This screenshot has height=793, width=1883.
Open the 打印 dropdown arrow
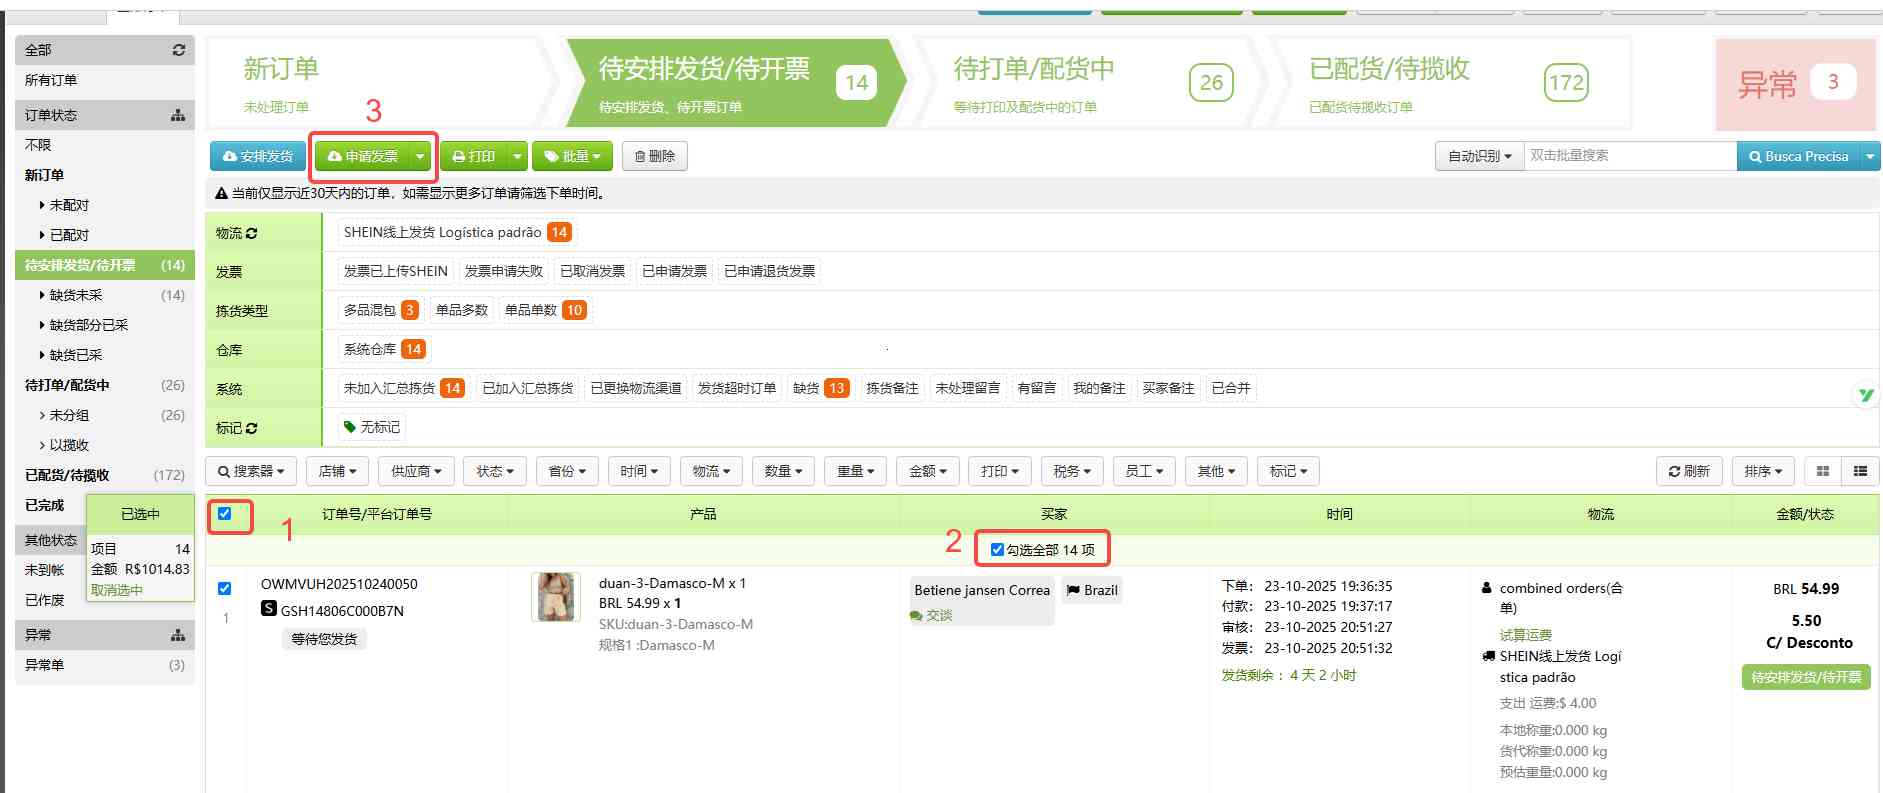tap(517, 156)
